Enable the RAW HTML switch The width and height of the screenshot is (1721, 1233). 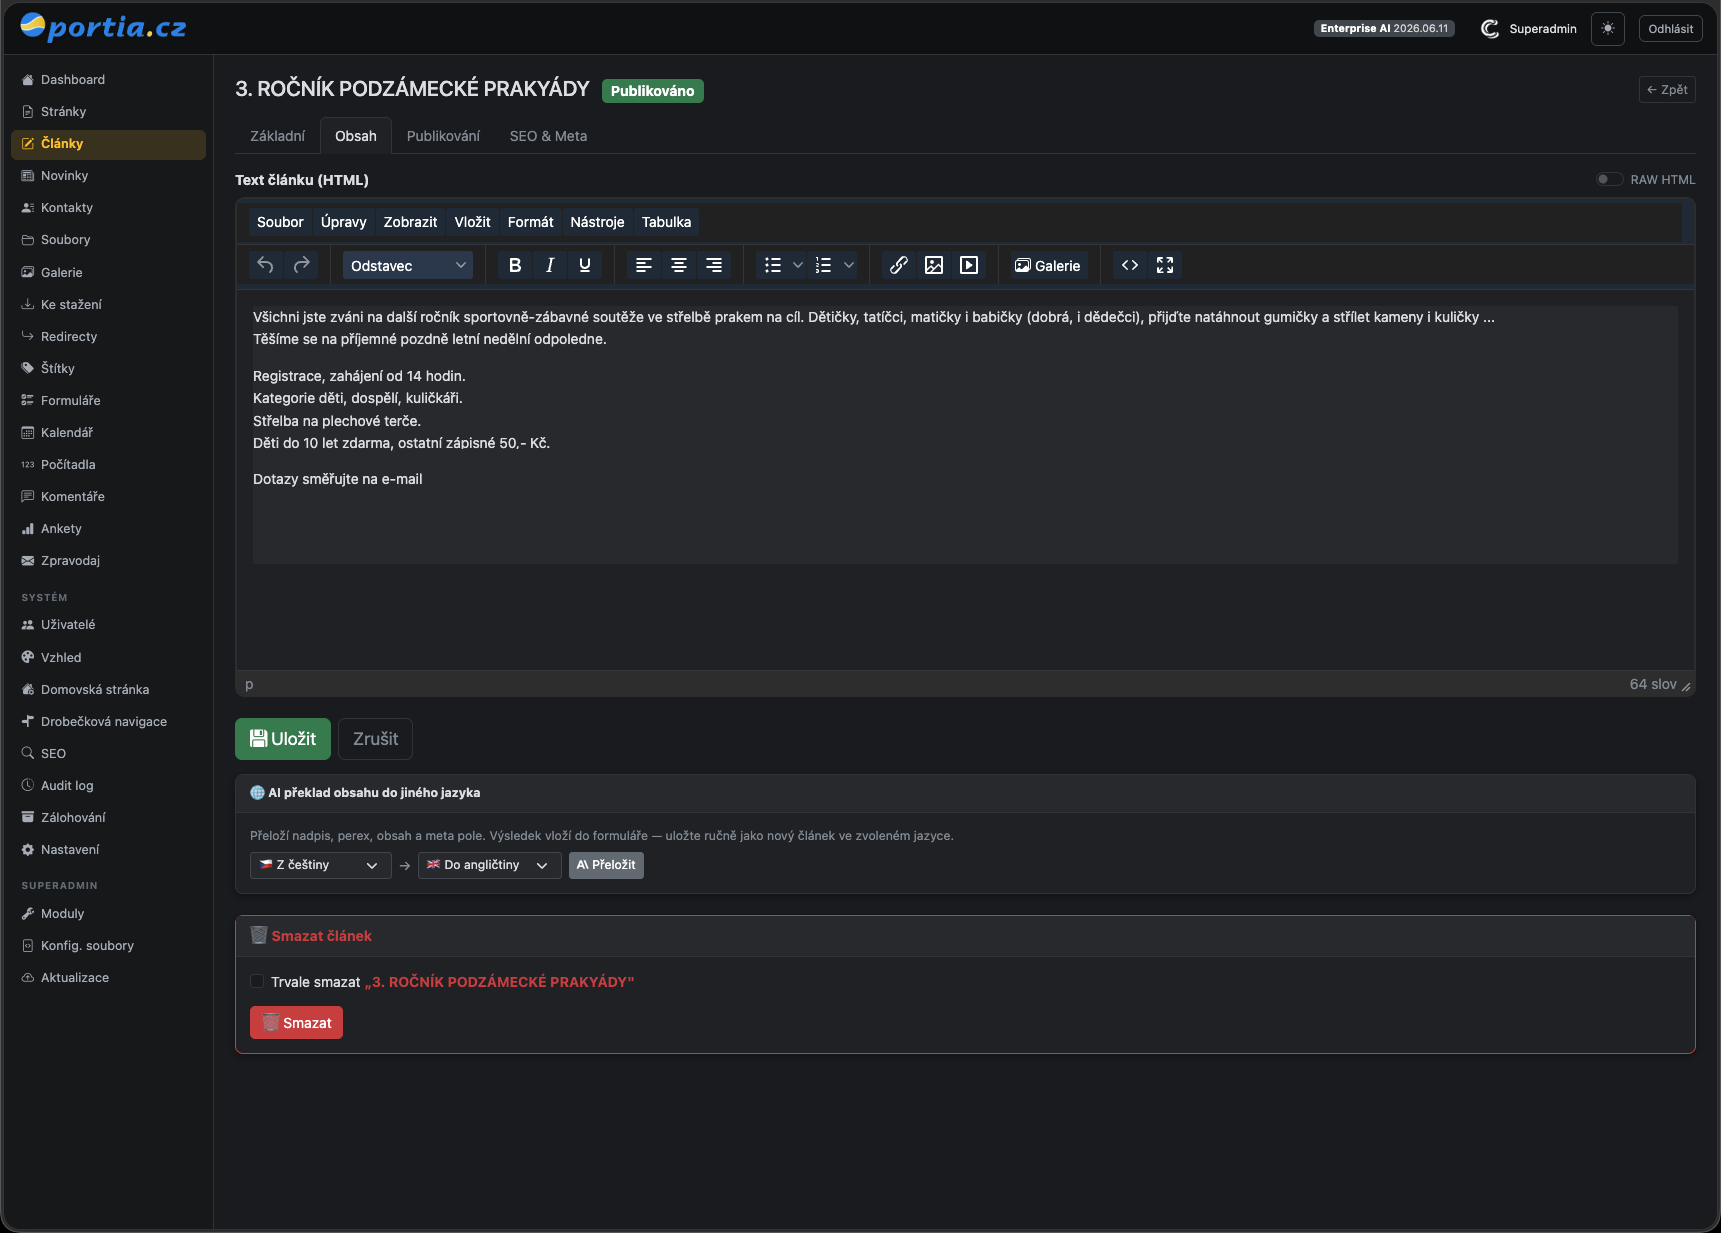[1609, 180]
